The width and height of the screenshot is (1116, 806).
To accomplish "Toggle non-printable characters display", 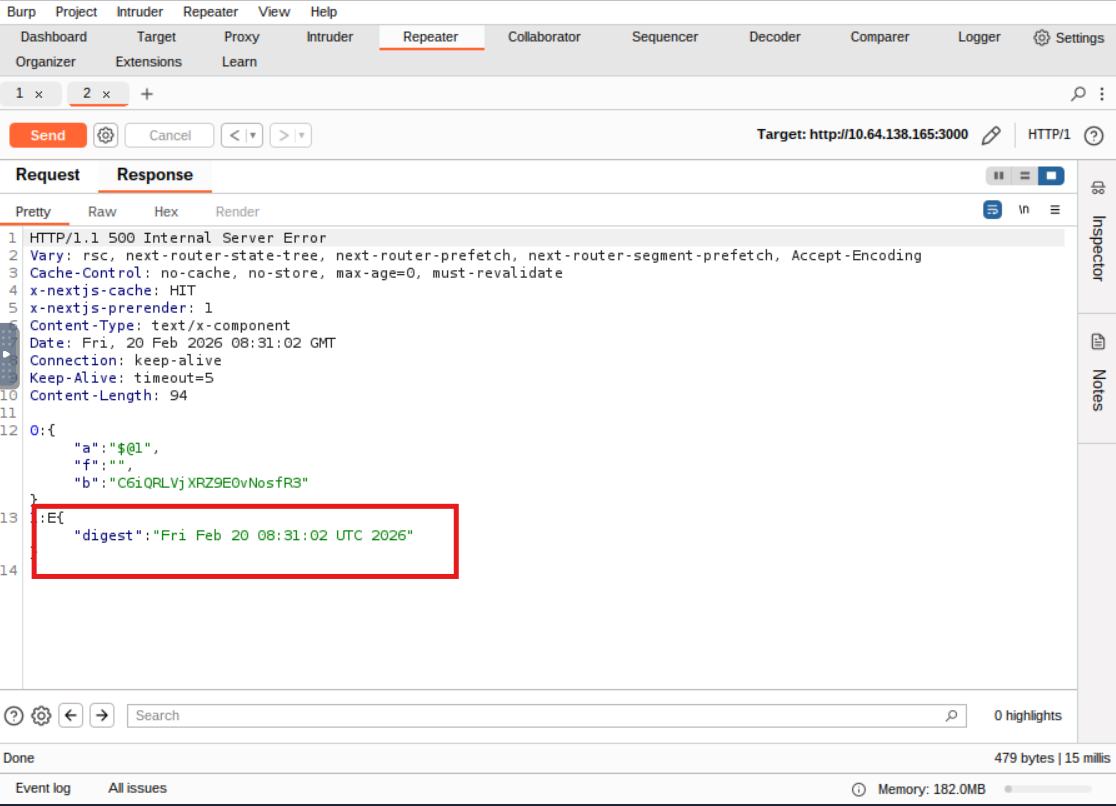I will [x=1024, y=210].
